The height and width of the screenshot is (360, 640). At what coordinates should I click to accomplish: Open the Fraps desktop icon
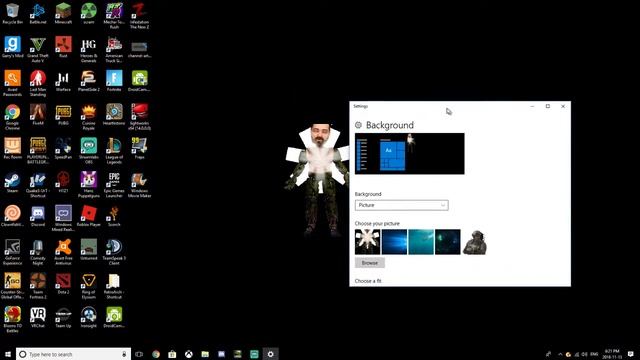tap(139, 149)
